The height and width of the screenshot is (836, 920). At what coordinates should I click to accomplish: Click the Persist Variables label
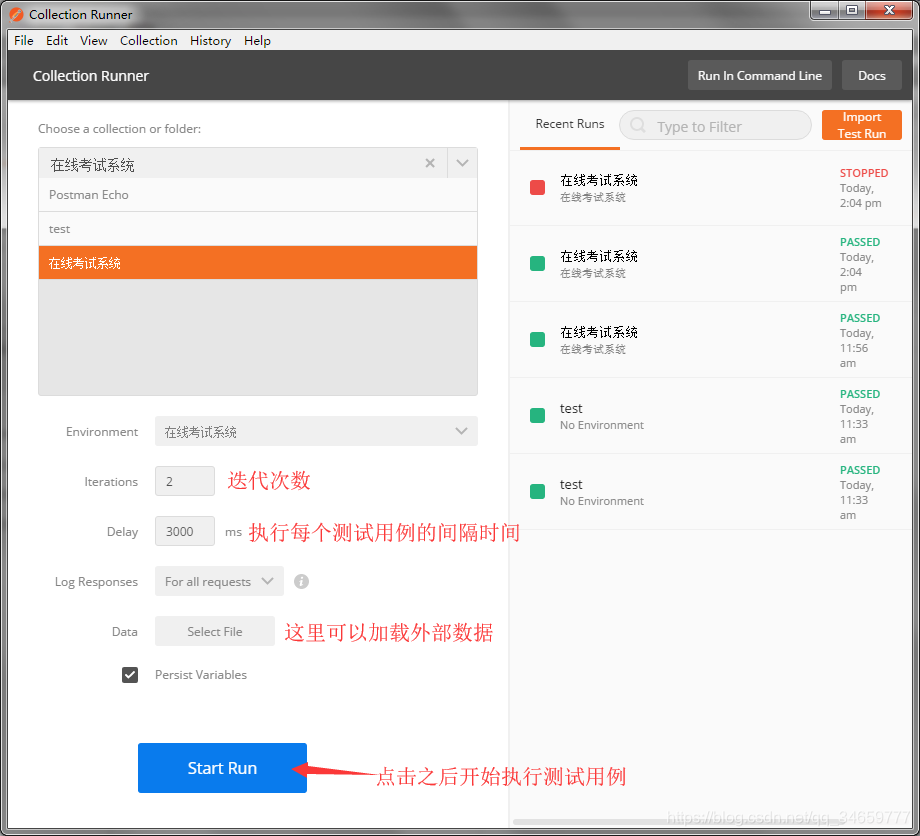point(201,675)
